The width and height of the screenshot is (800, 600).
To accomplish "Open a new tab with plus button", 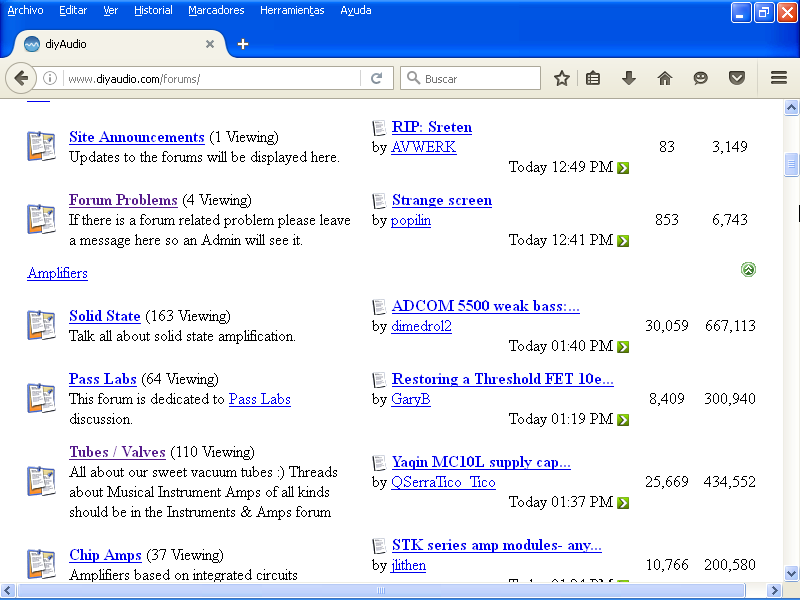I will tap(243, 44).
